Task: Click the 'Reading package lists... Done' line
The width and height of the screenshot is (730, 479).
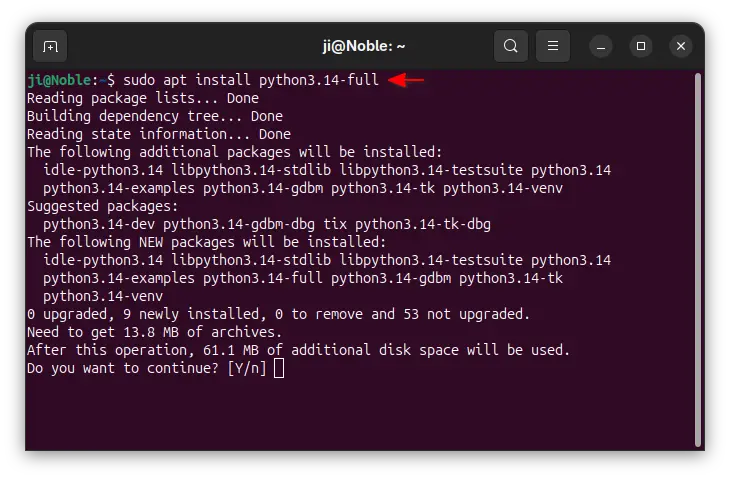Action: coord(143,98)
